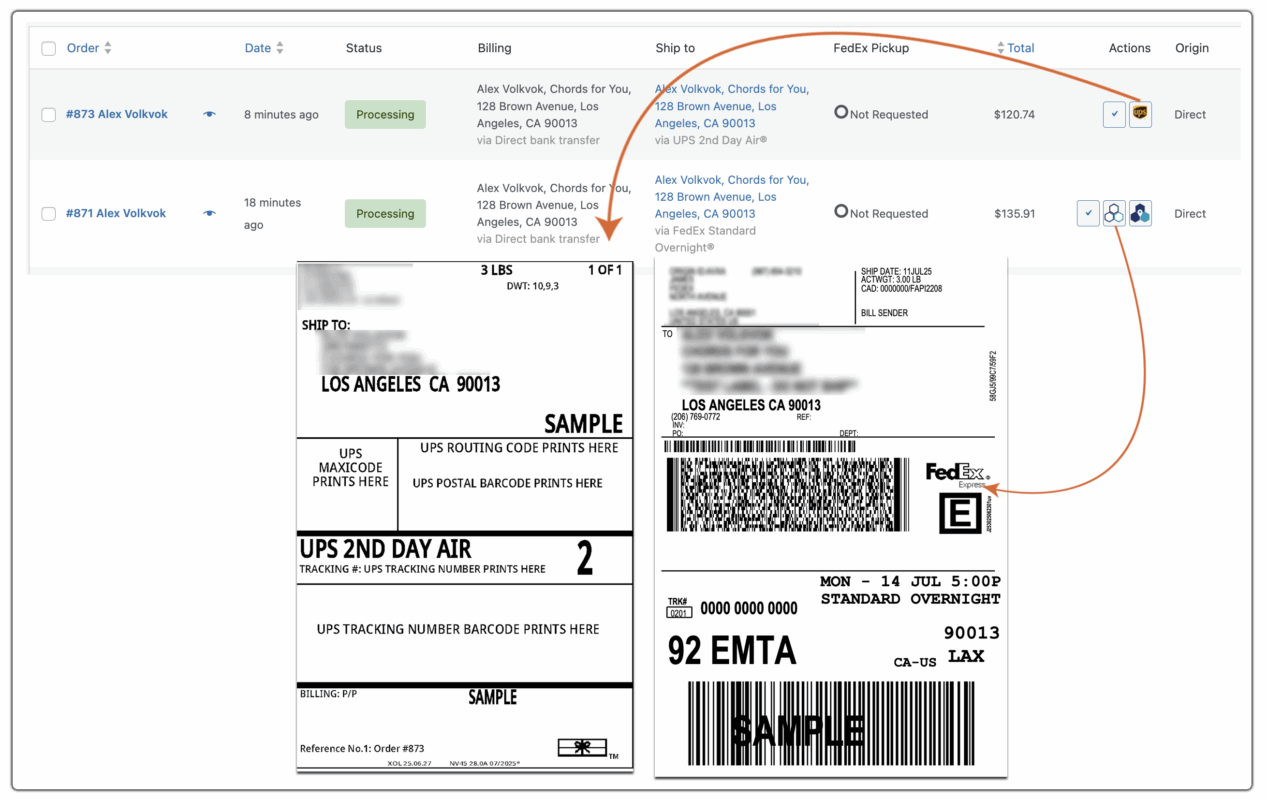The width and height of the screenshot is (1267, 800).
Task: Click the complete checkmark action for order #871
Action: 1088,213
